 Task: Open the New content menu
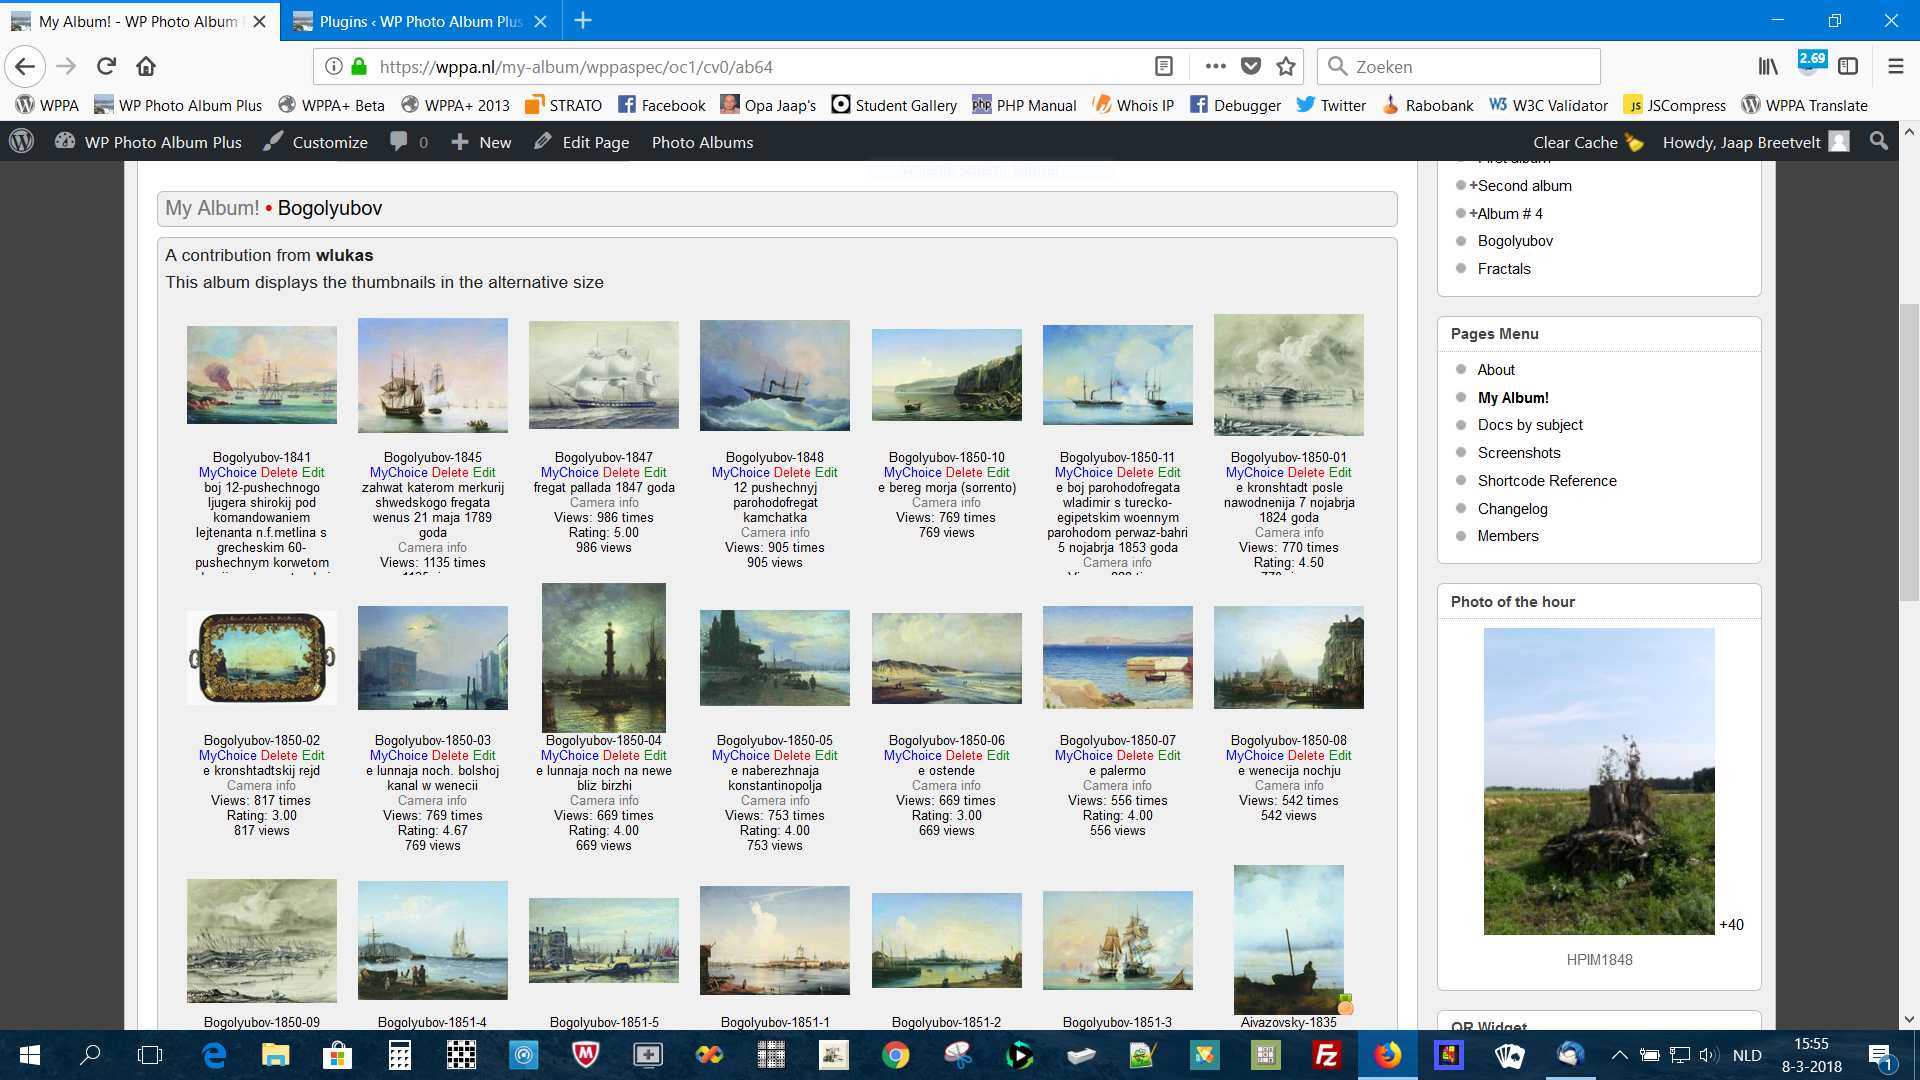pos(481,142)
